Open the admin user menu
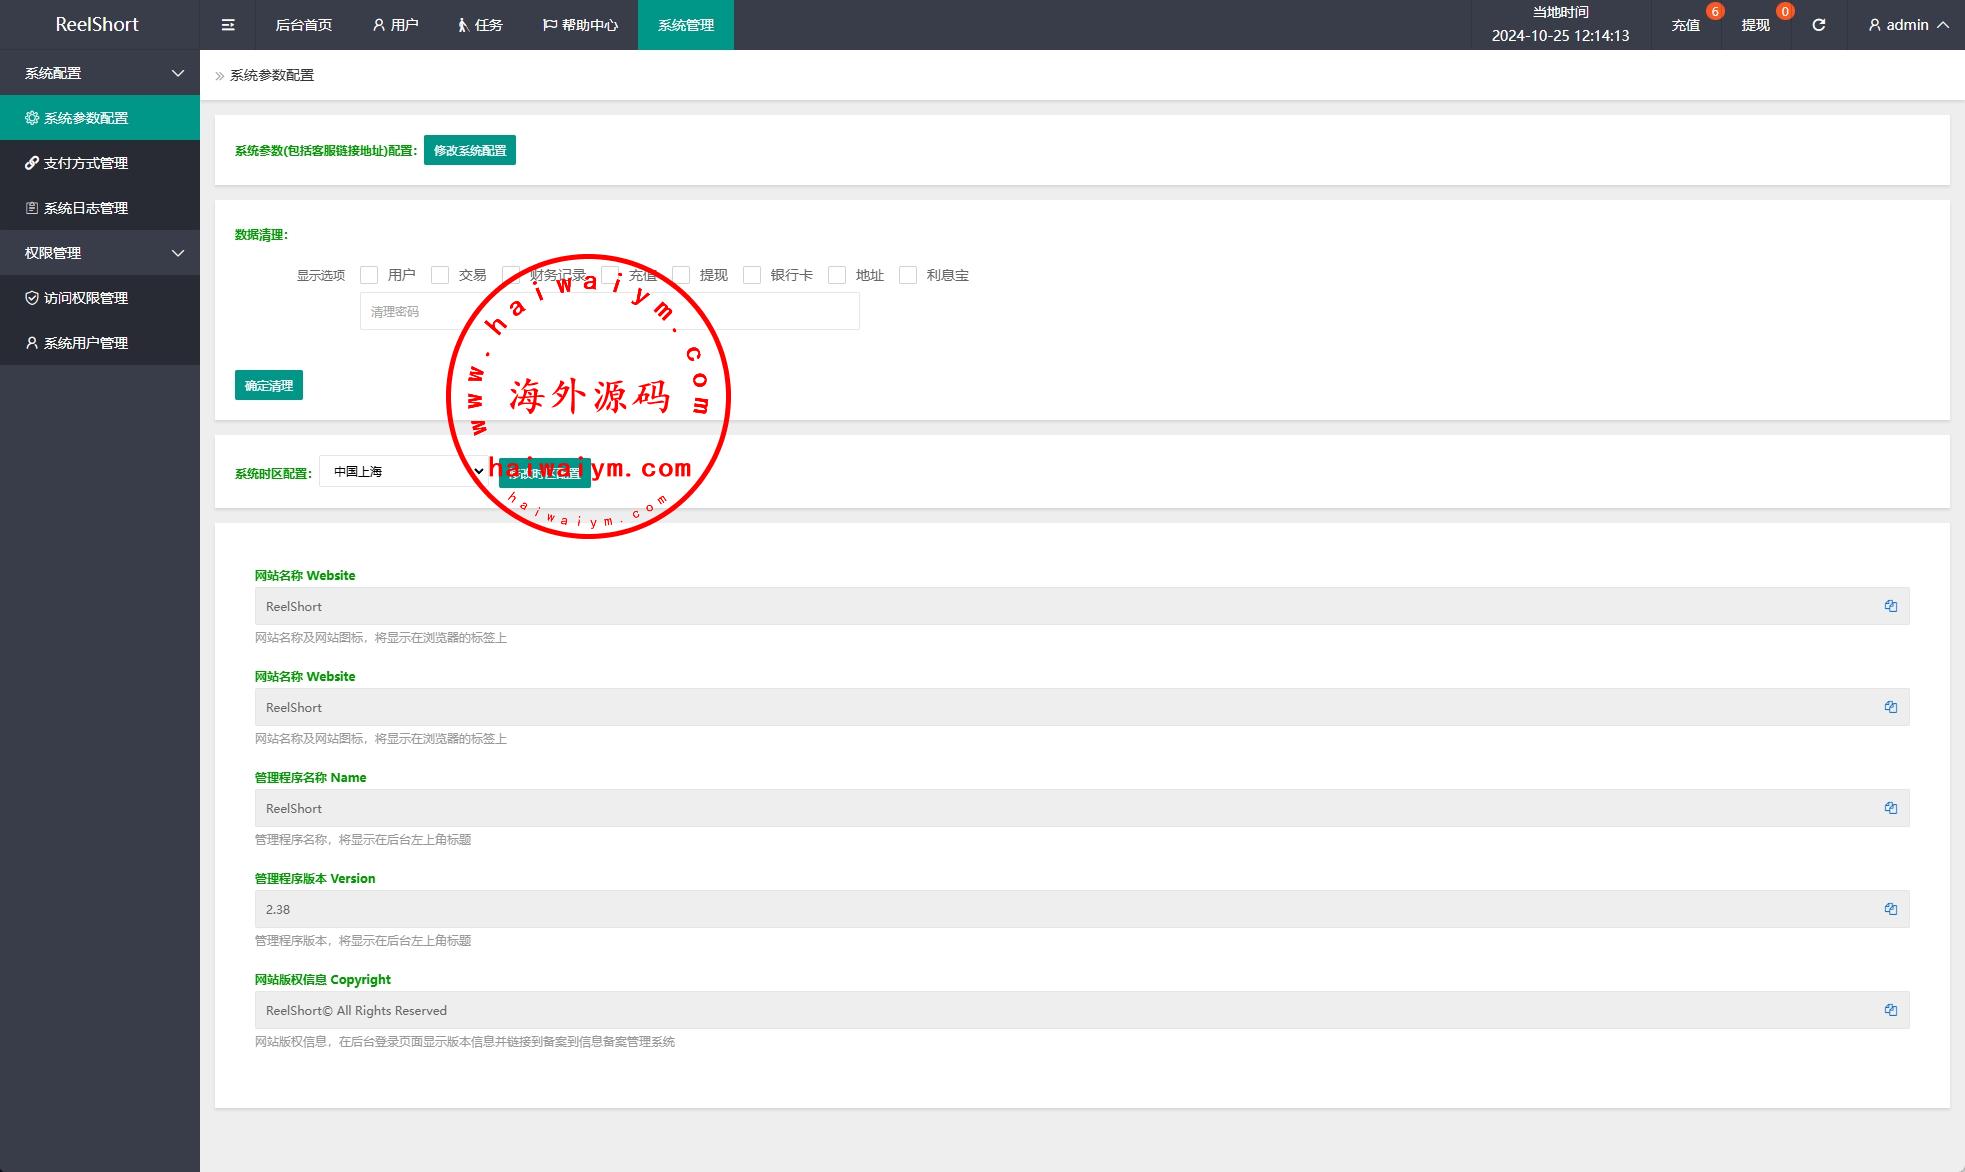 click(1908, 25)
